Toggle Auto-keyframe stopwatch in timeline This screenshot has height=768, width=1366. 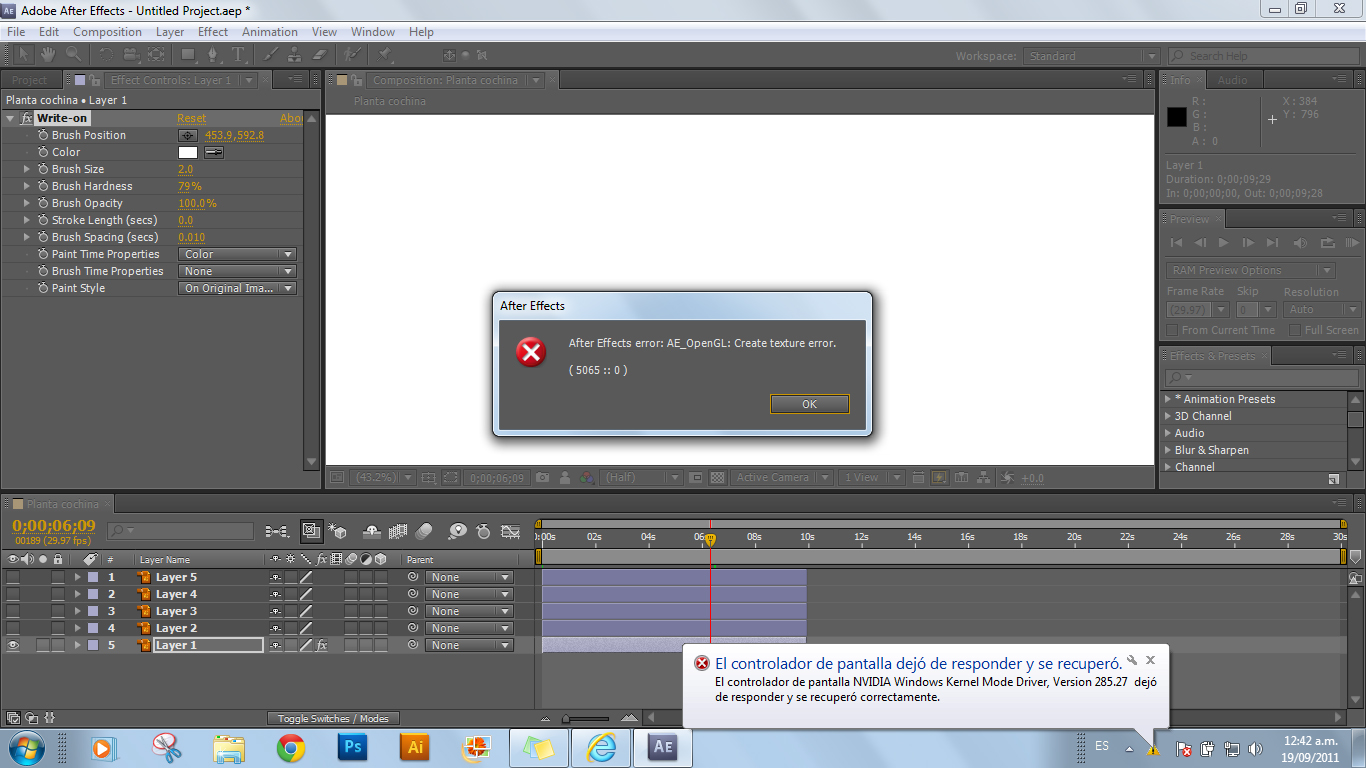pyautogui.click(x=483, y=531)
